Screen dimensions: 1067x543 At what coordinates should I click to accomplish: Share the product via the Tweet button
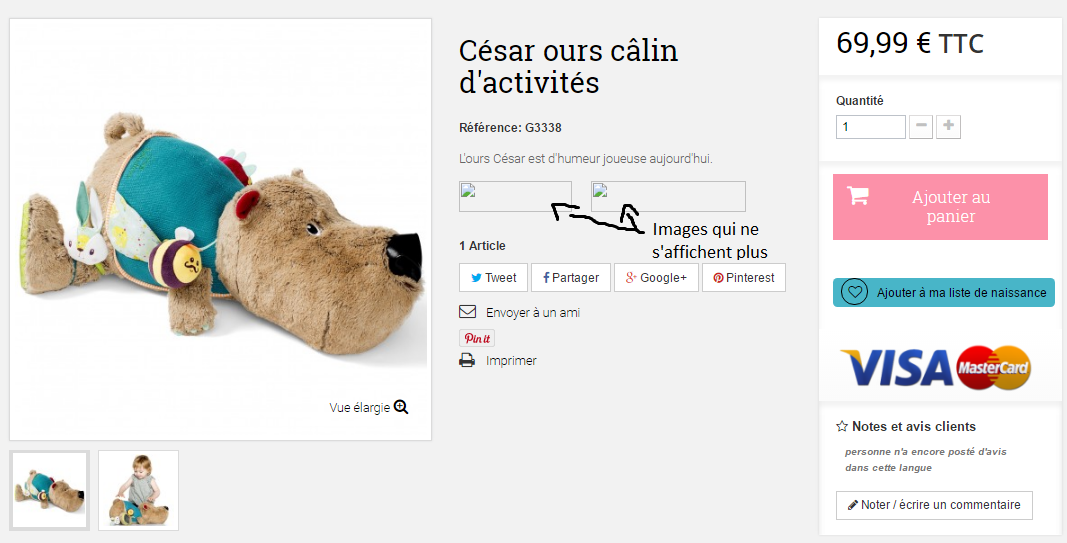(x=493, y=278)
